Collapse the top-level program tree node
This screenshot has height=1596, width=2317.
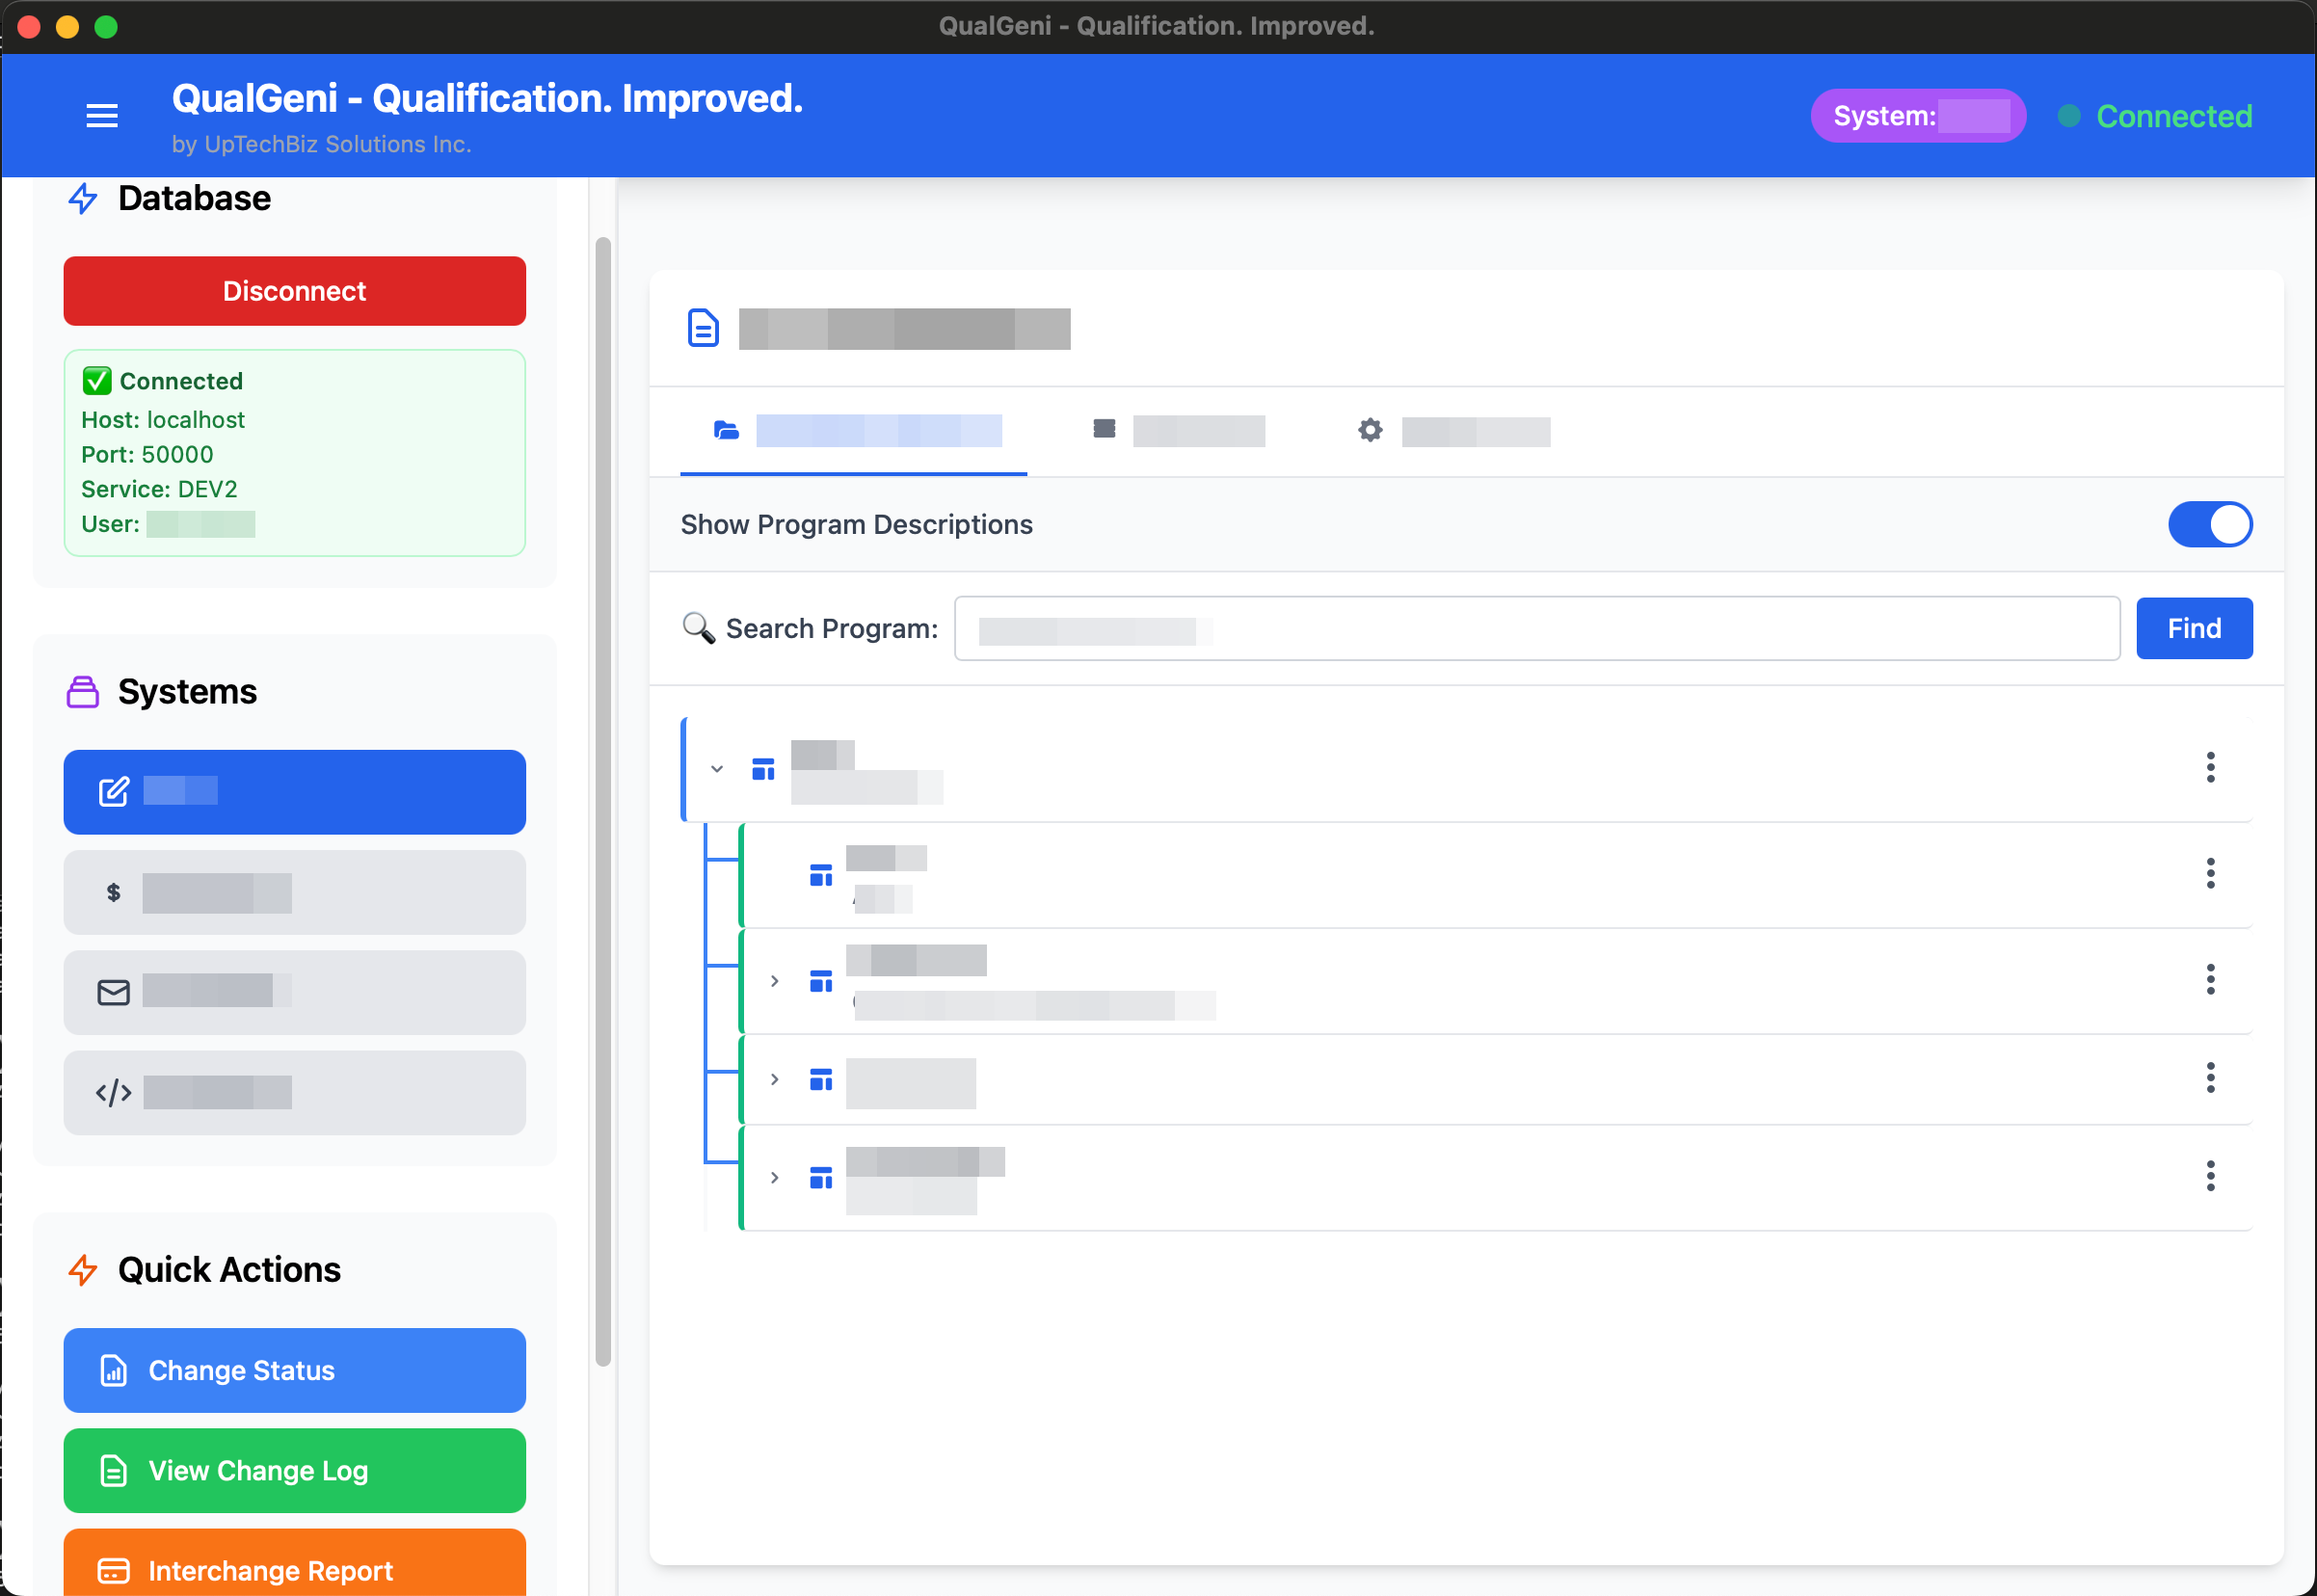[x=716, y=768]
